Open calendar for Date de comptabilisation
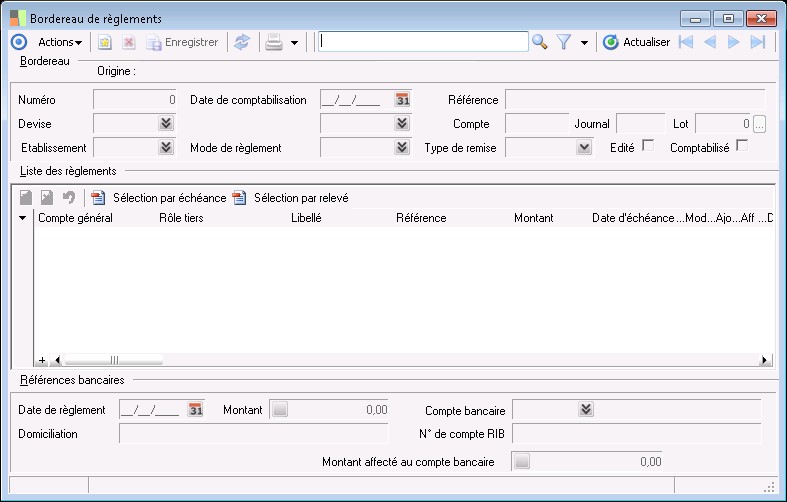 pos(403,100)
